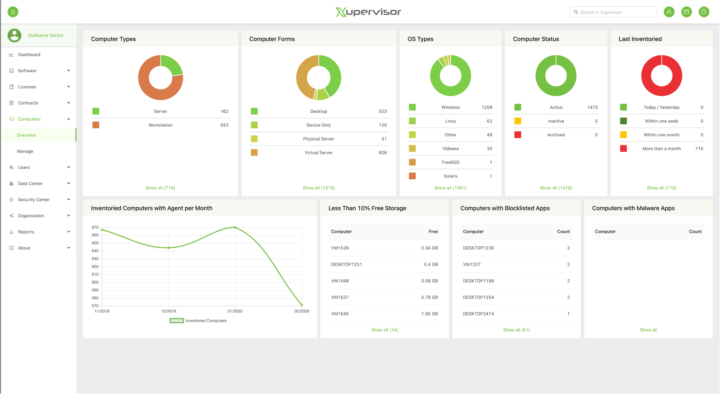This screenshot has width=720, height=394.
Task: Click DESKTOP2474 in blocklisted apps table
Action: point(478,314)
